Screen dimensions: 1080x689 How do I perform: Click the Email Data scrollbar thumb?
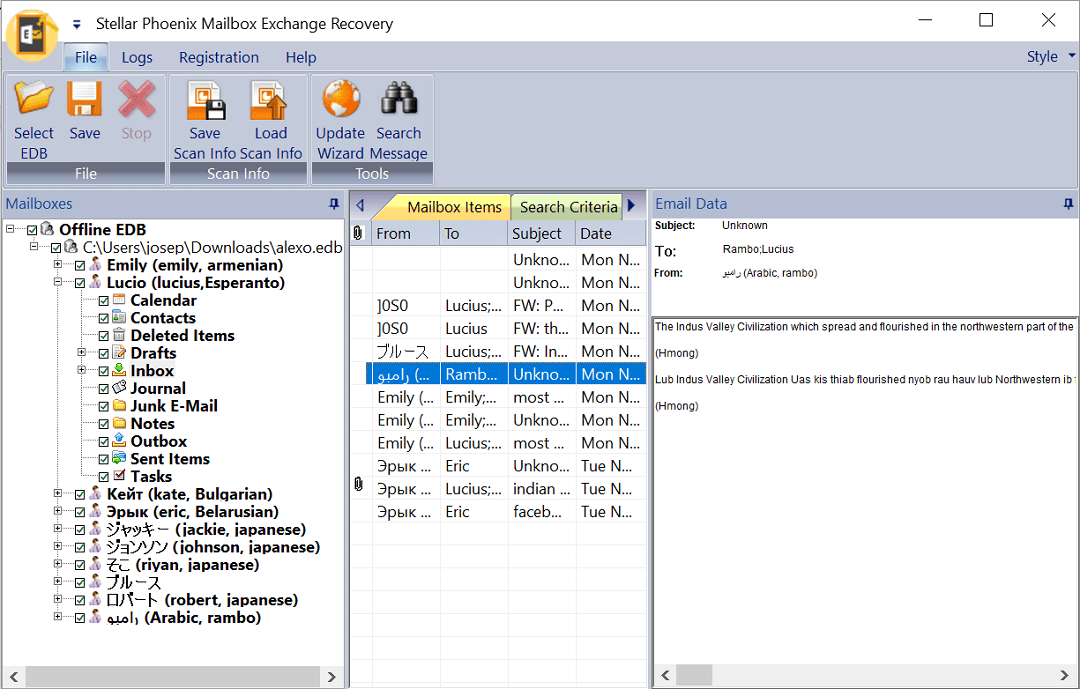[694, 675]
